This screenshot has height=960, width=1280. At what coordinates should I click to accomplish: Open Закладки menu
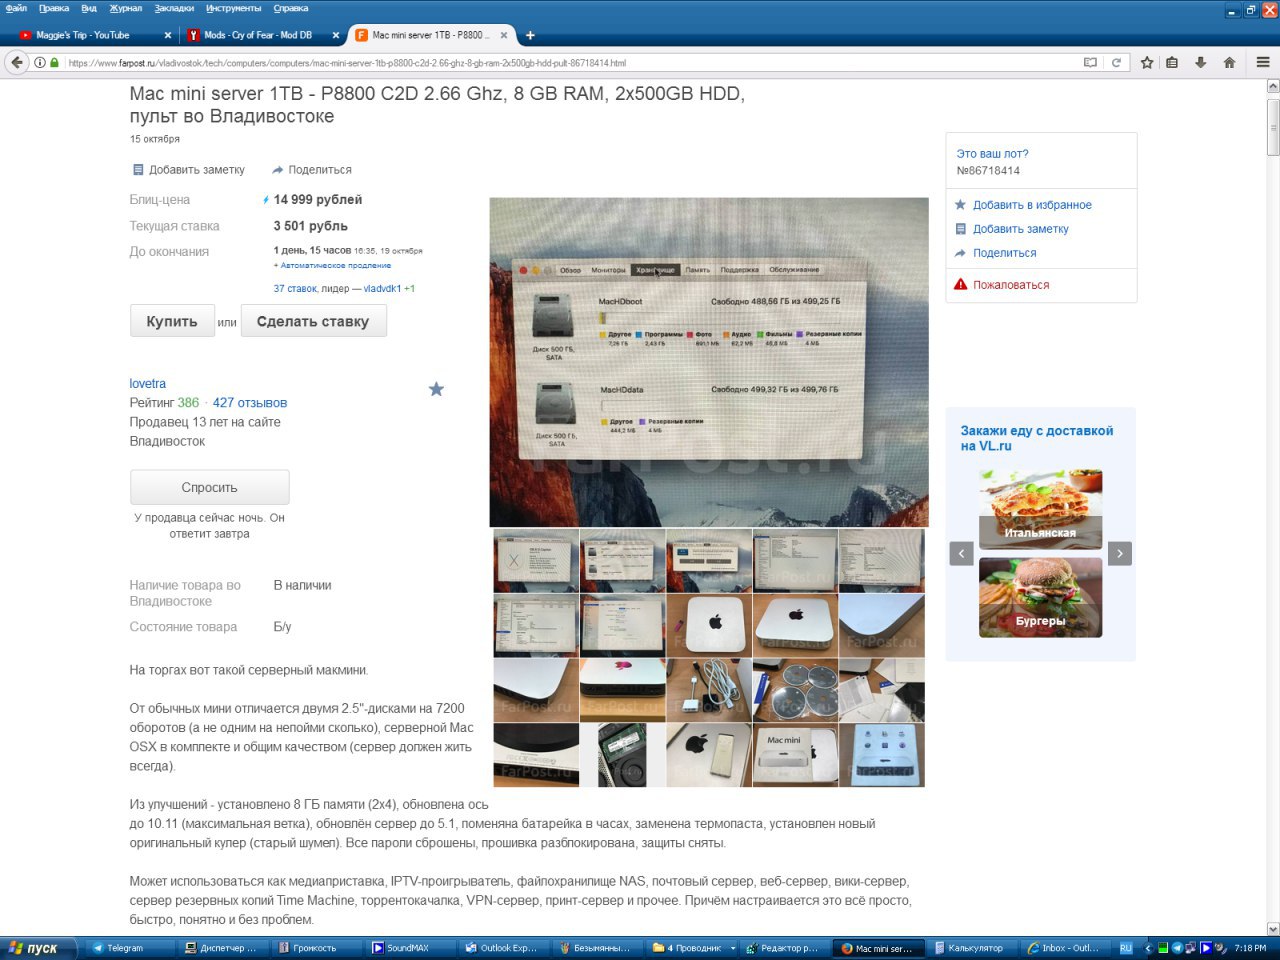174,8
